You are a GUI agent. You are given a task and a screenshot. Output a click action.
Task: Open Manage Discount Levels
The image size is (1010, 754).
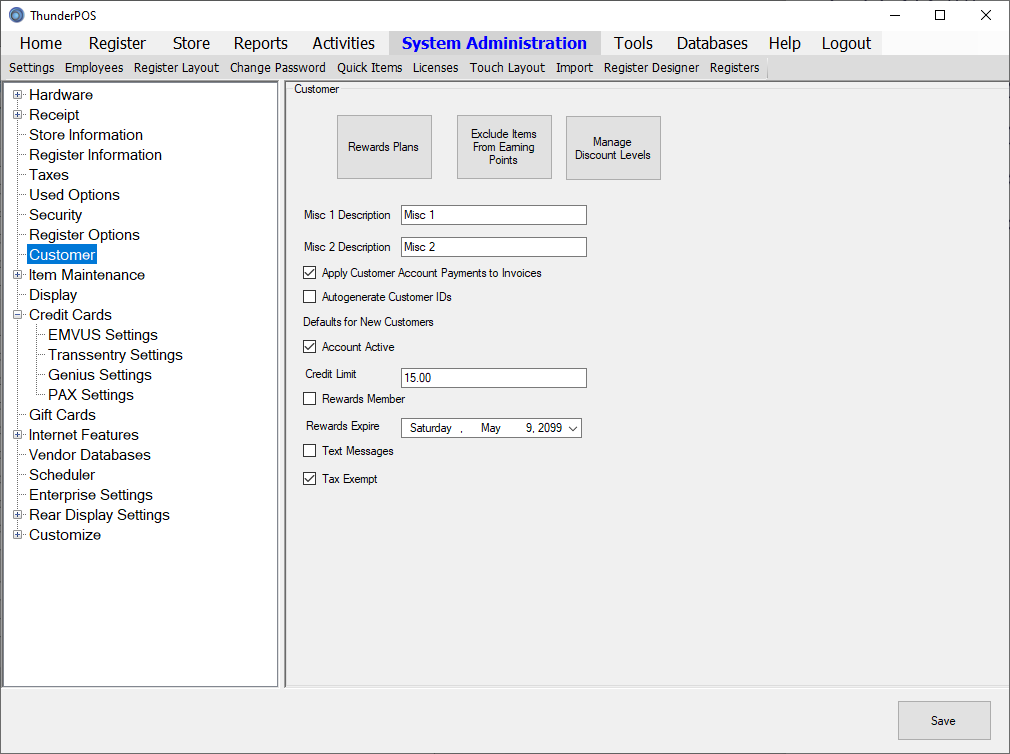coord(613,148)
